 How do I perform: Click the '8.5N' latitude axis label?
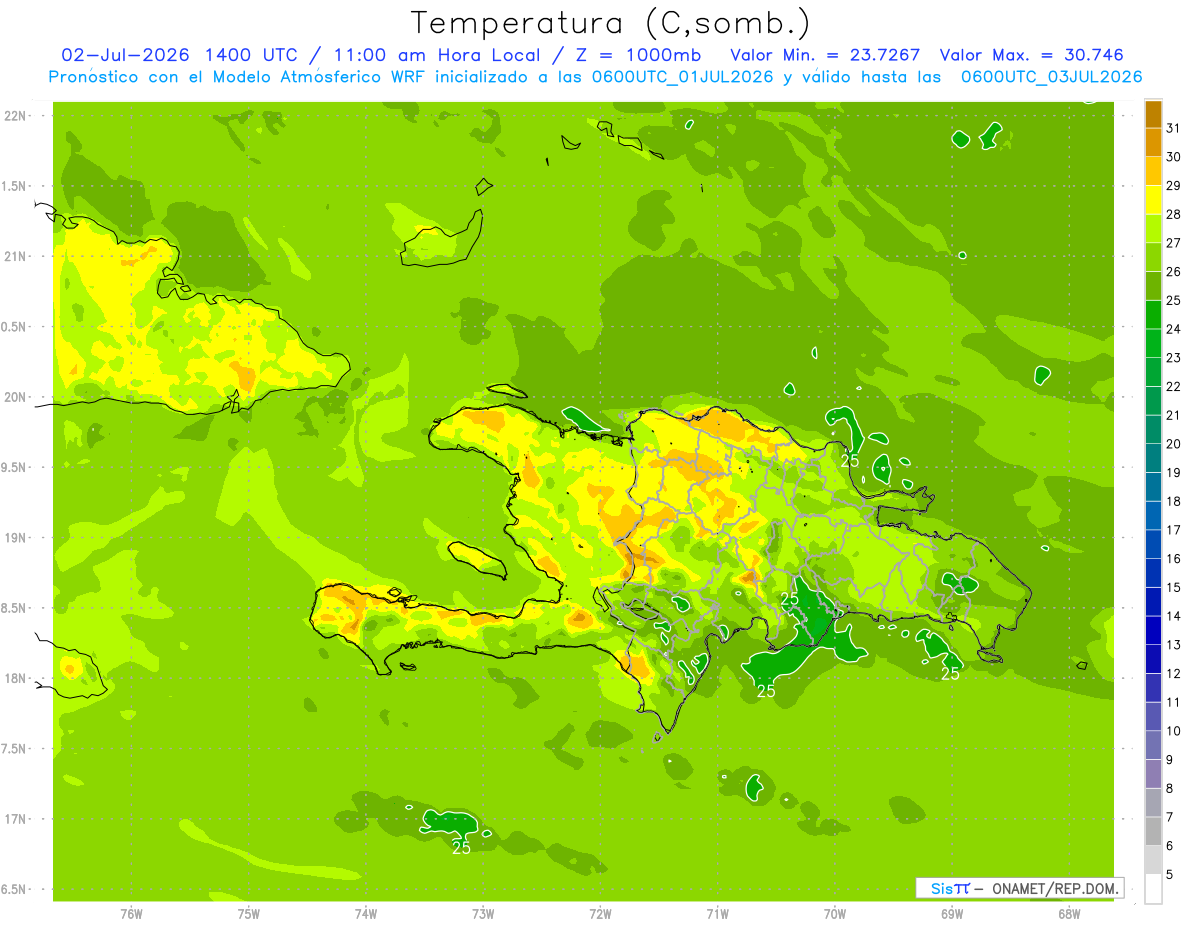[15, 608]
